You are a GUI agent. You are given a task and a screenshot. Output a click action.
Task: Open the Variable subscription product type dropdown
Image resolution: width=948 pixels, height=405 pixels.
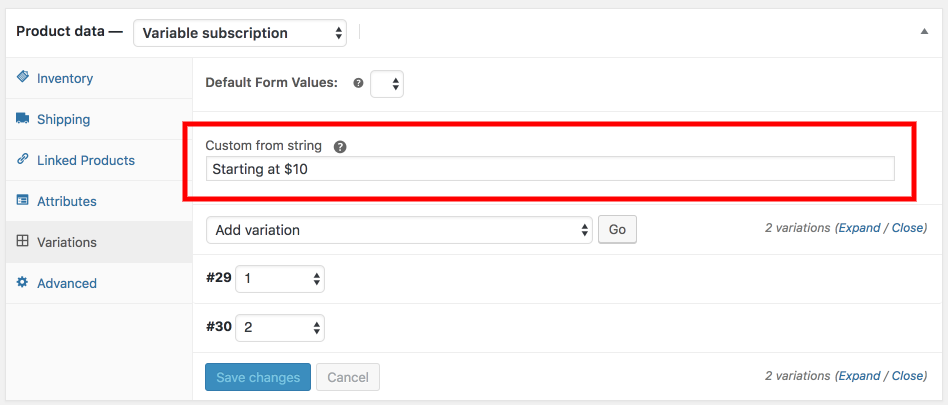[240, 33]
